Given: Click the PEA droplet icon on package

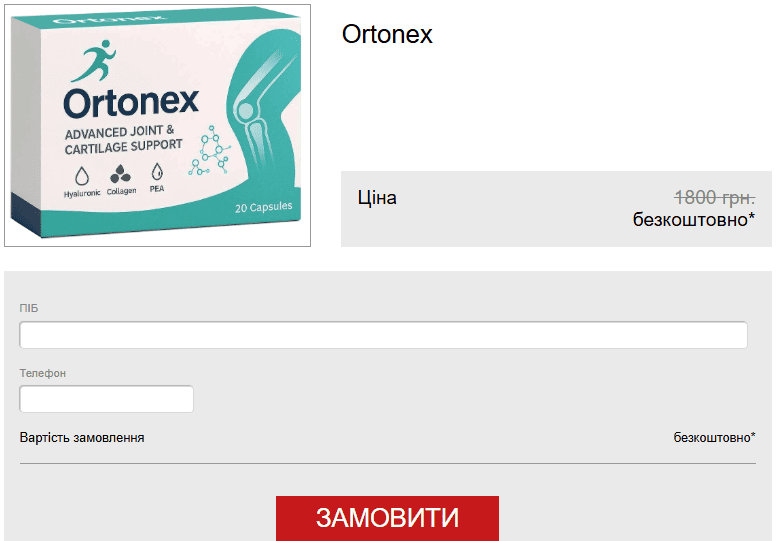Looking at the screenshot, I should (x=157, y=172).
